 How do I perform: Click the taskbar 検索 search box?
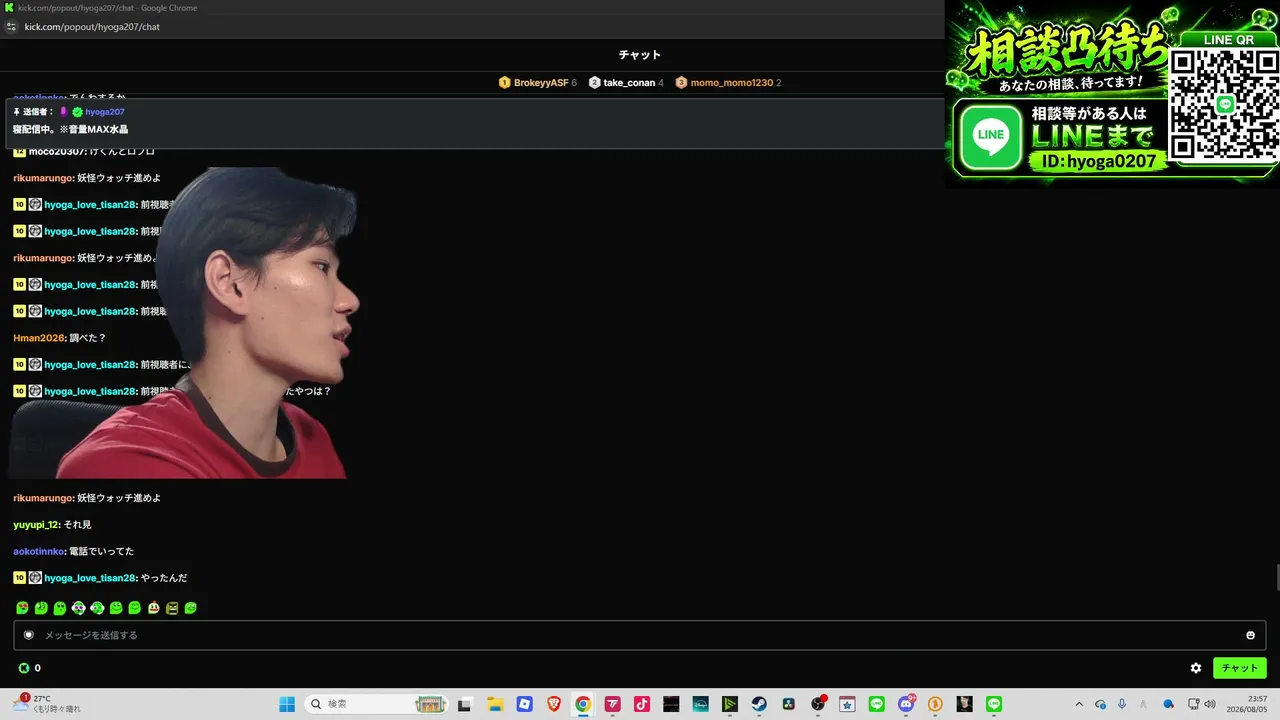[374, 704]
